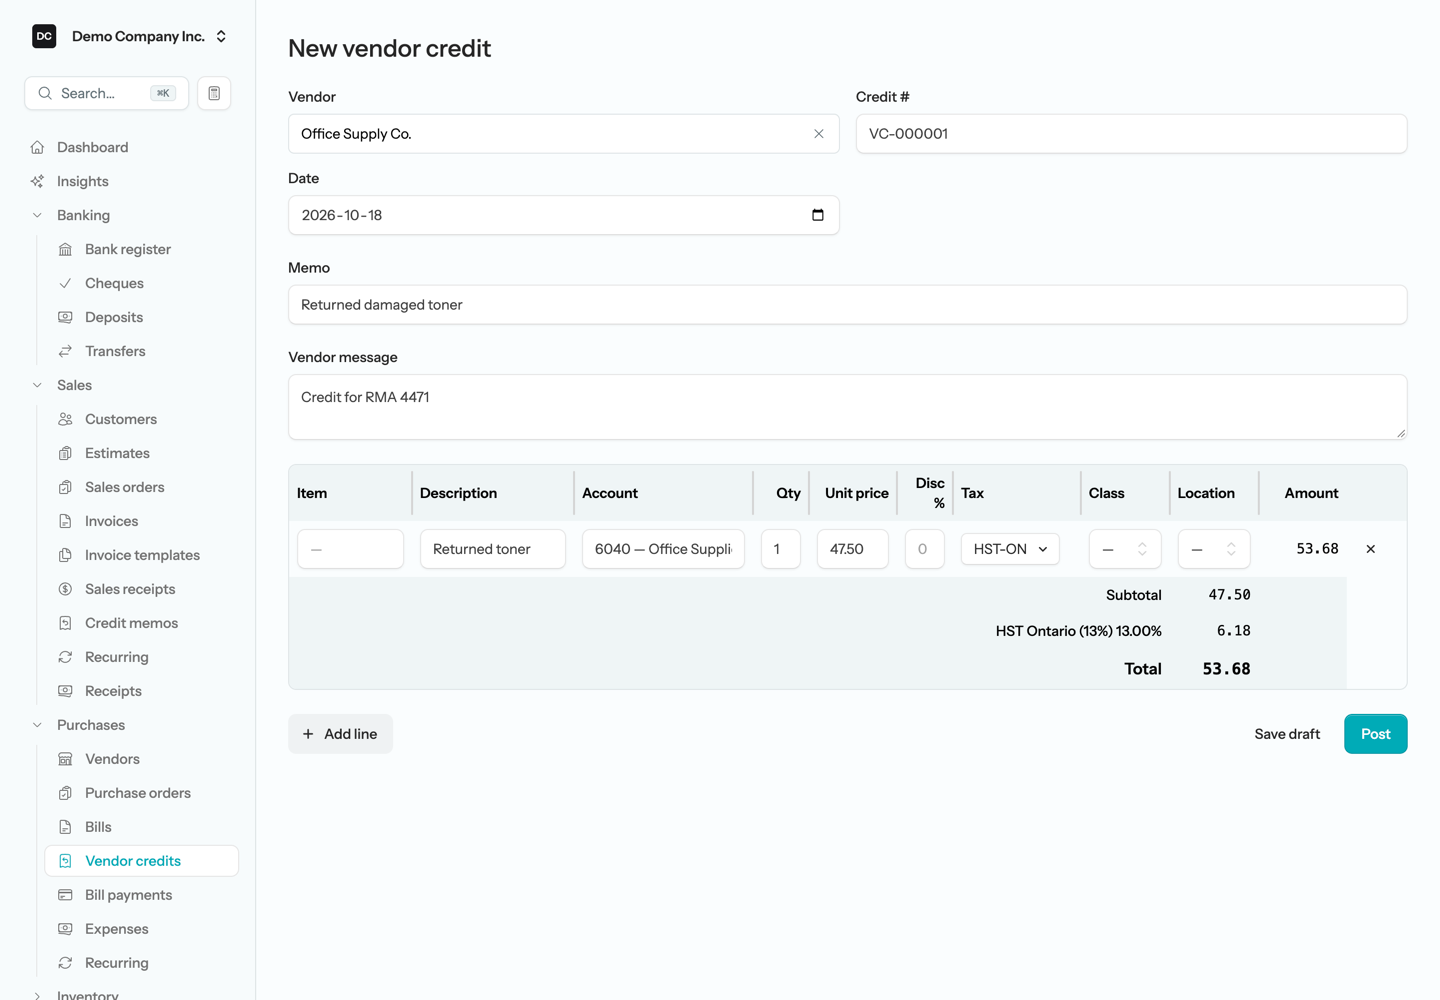Open the Class dropdown on the line
Screen dimensions: 1440x1000
1125,549
